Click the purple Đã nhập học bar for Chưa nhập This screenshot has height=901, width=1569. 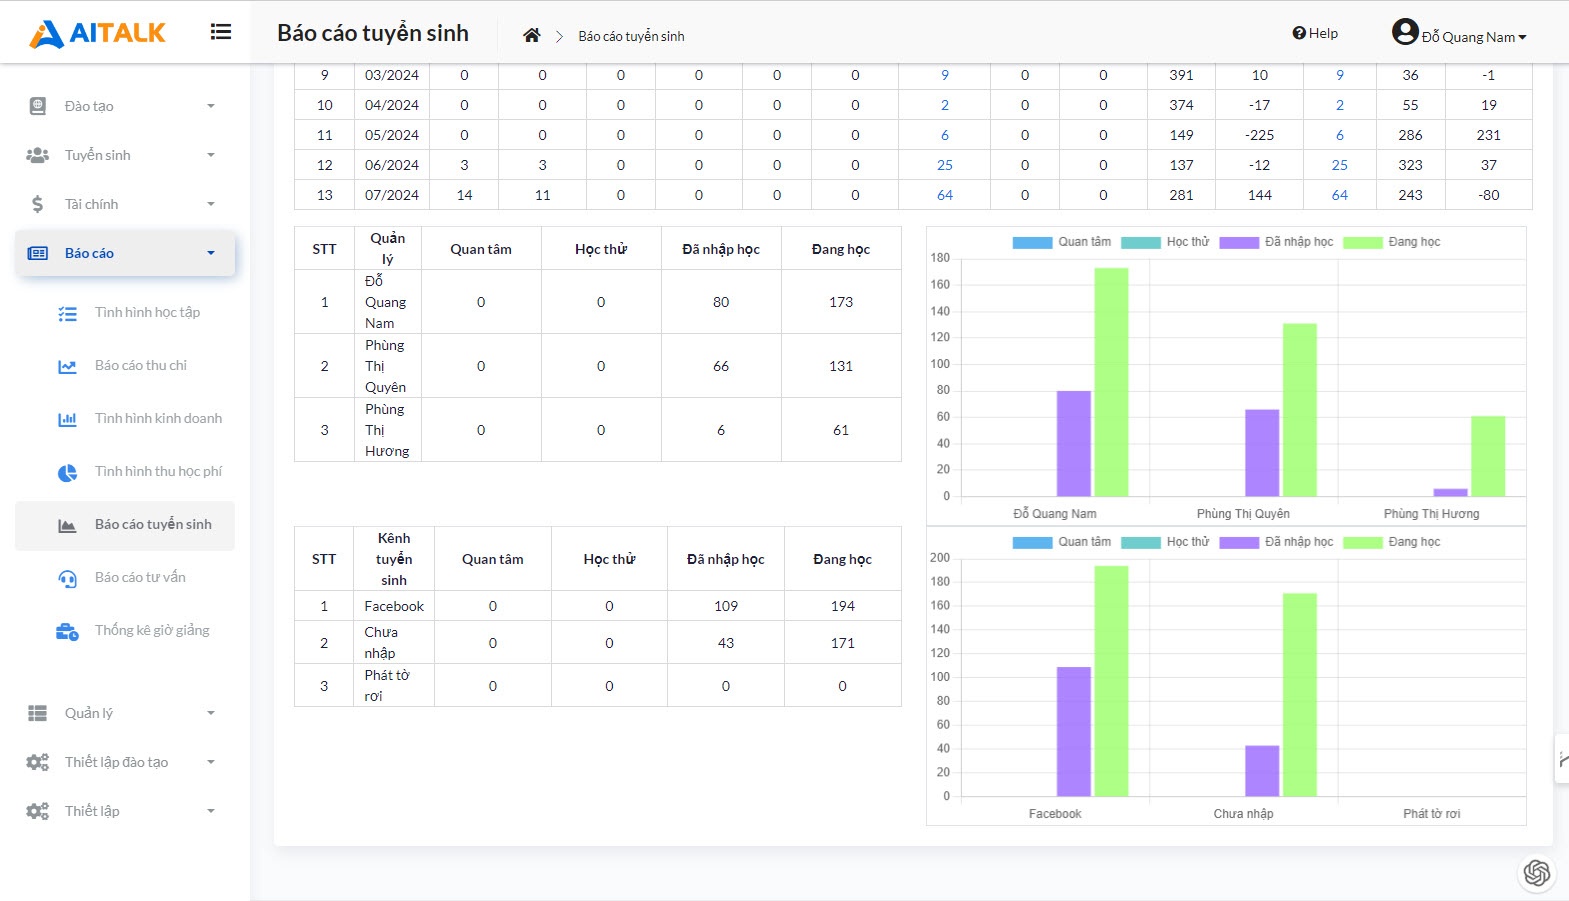(1262, 771)
